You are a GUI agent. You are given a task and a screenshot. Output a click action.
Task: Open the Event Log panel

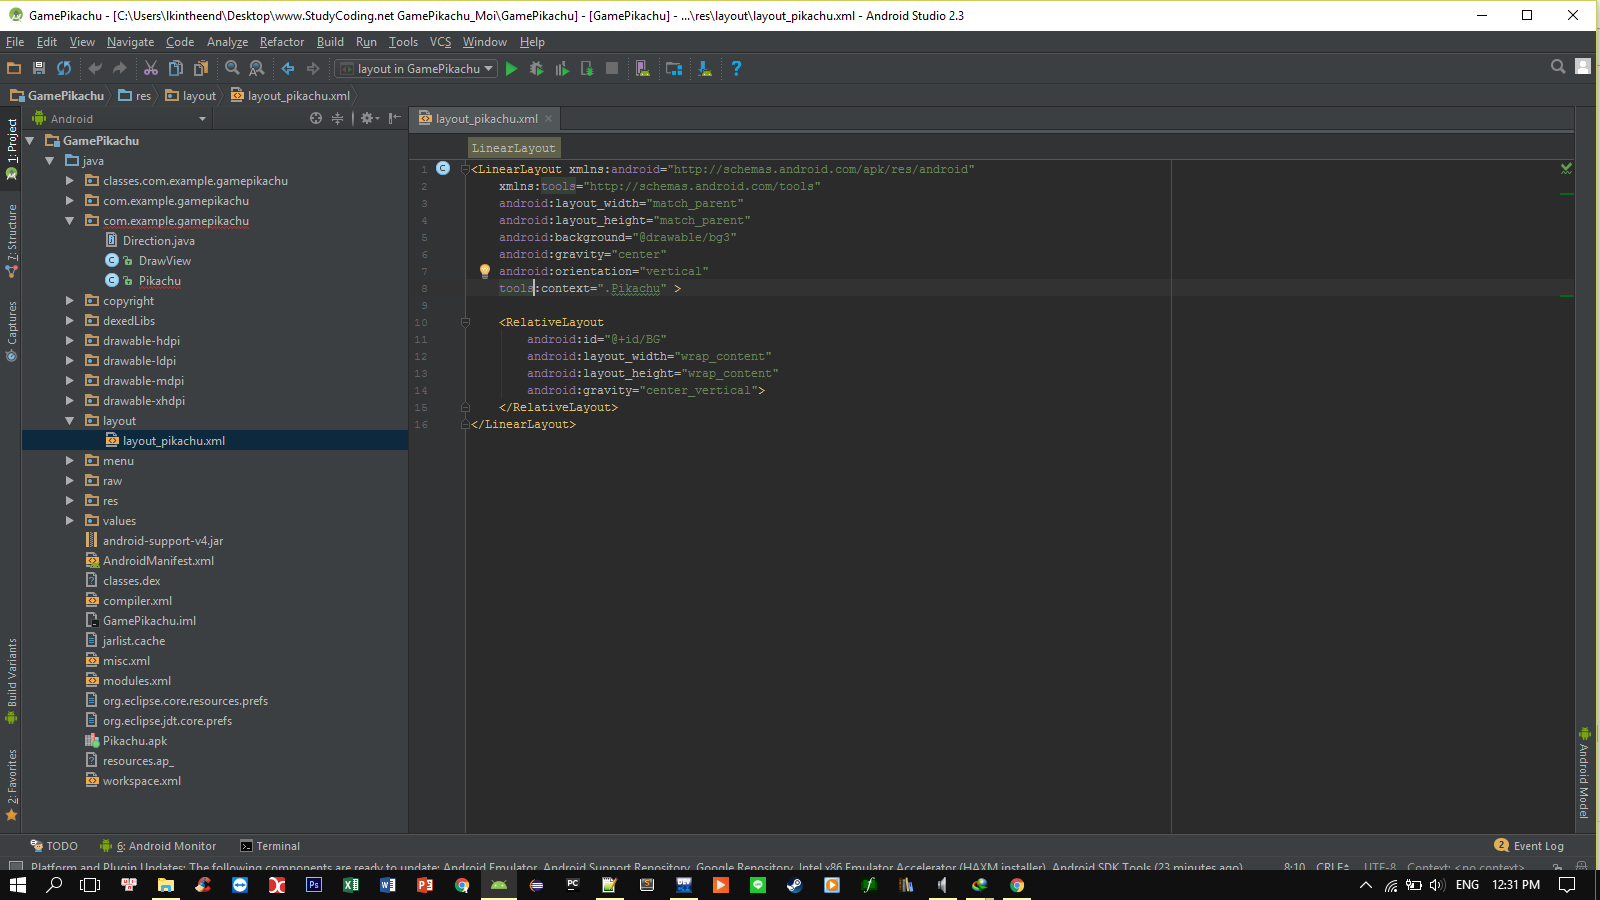[1529, 846]
